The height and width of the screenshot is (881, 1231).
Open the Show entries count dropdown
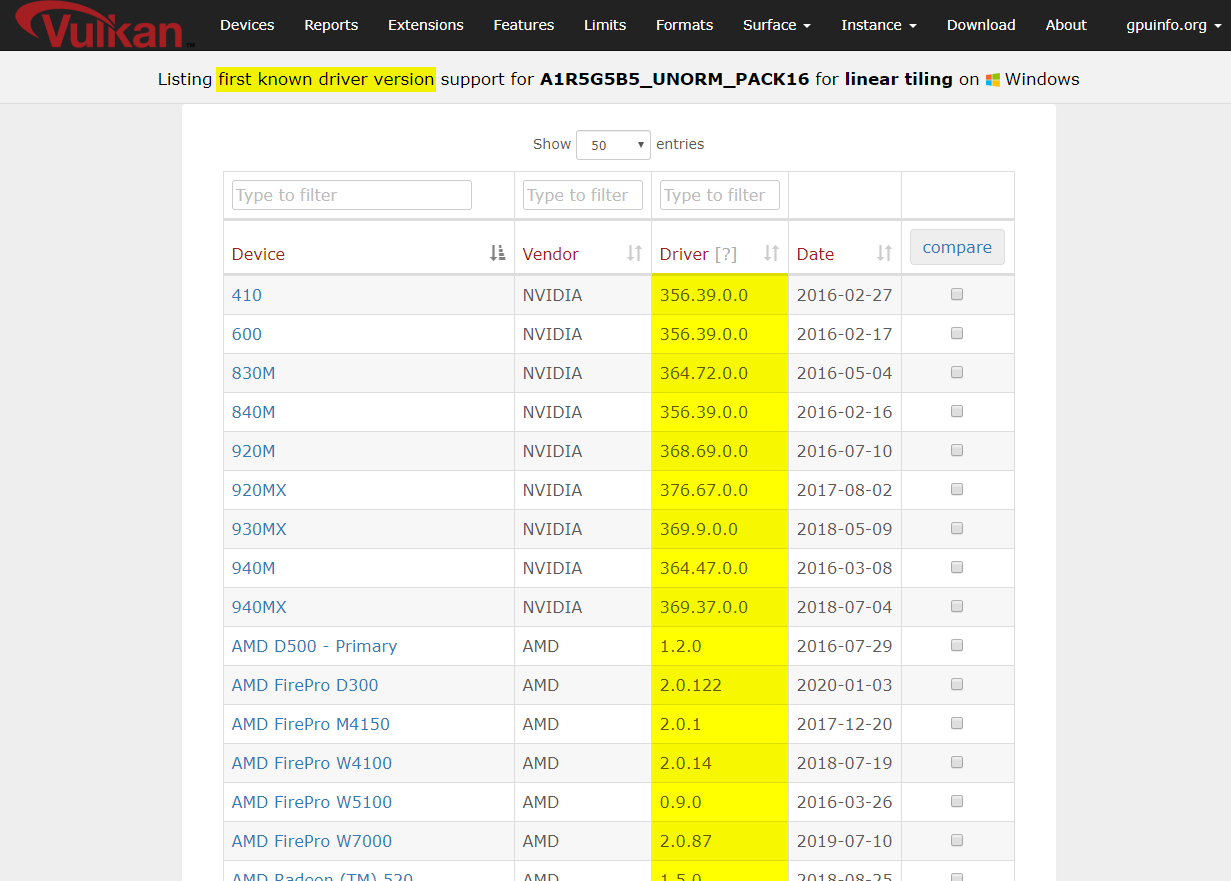tap(613, 145)
